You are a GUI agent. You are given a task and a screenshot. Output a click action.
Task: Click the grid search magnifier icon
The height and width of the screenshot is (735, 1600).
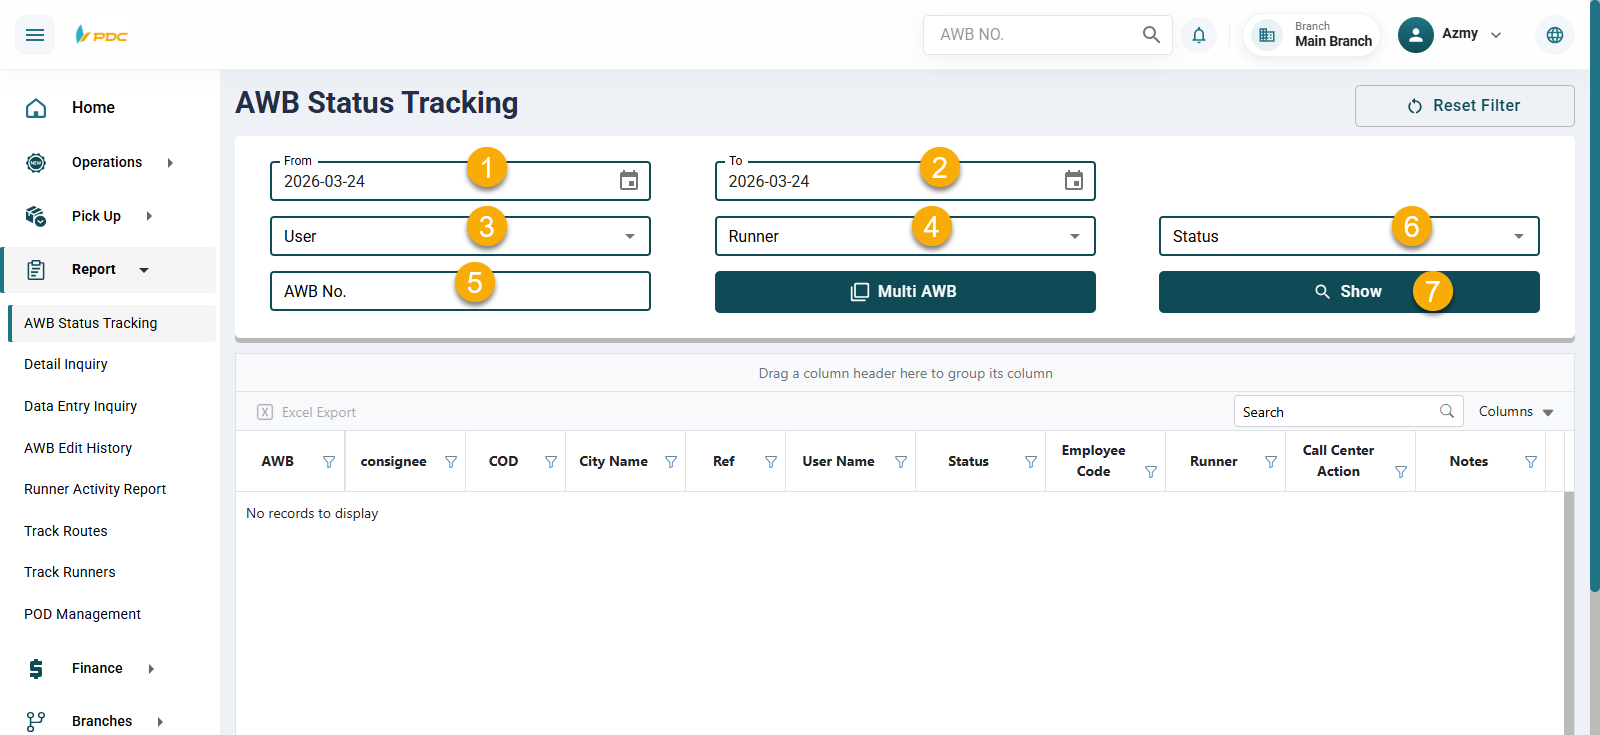[x=1447, y=411]
